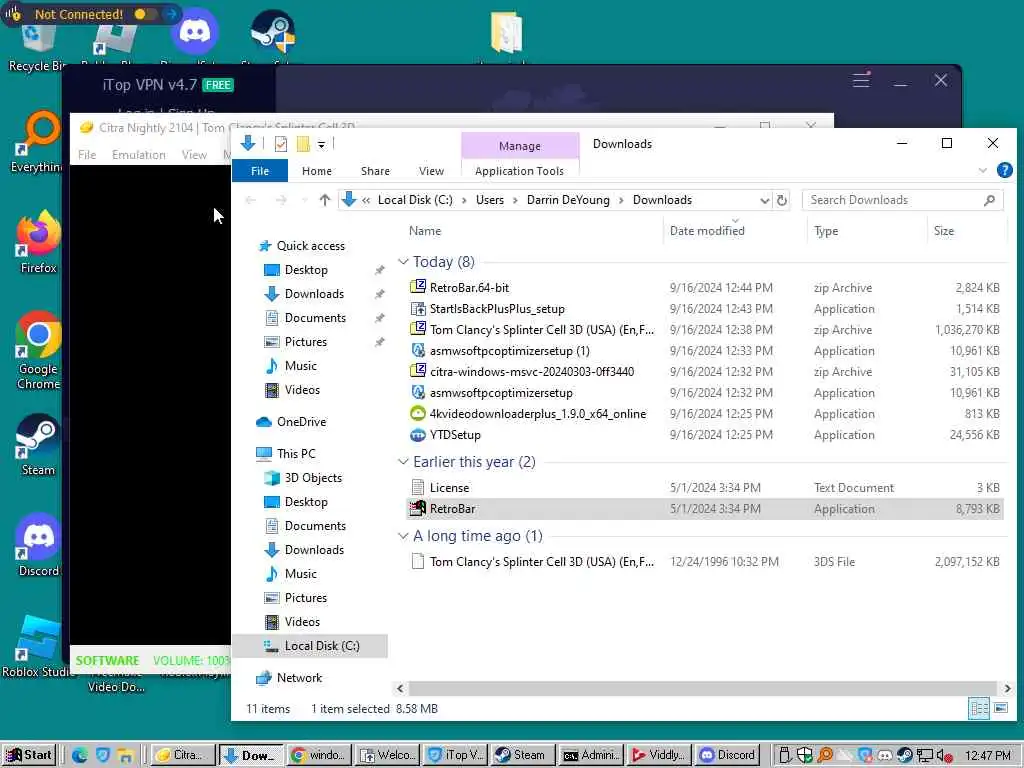Click the volume icon in the system tray
The width and height of the screenshot is (1024, 768).
pyautogui.click(x=944, y=755)
